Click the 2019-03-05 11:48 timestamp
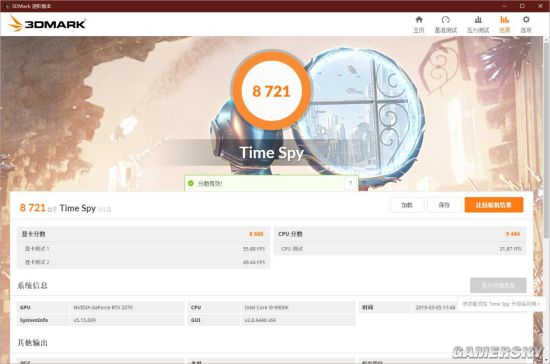Image resolution: width=550 pixels, height=364 pixels. tap(435, 307)
